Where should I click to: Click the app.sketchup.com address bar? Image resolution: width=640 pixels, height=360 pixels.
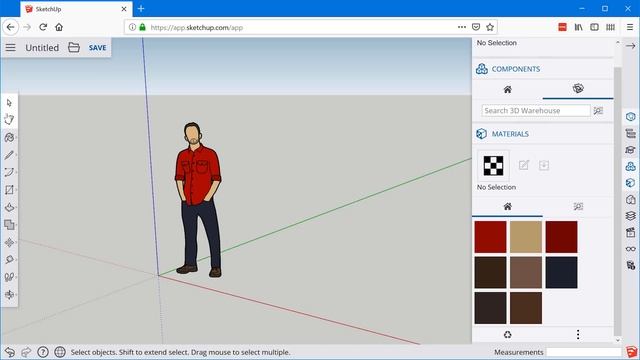coord(302,27)
